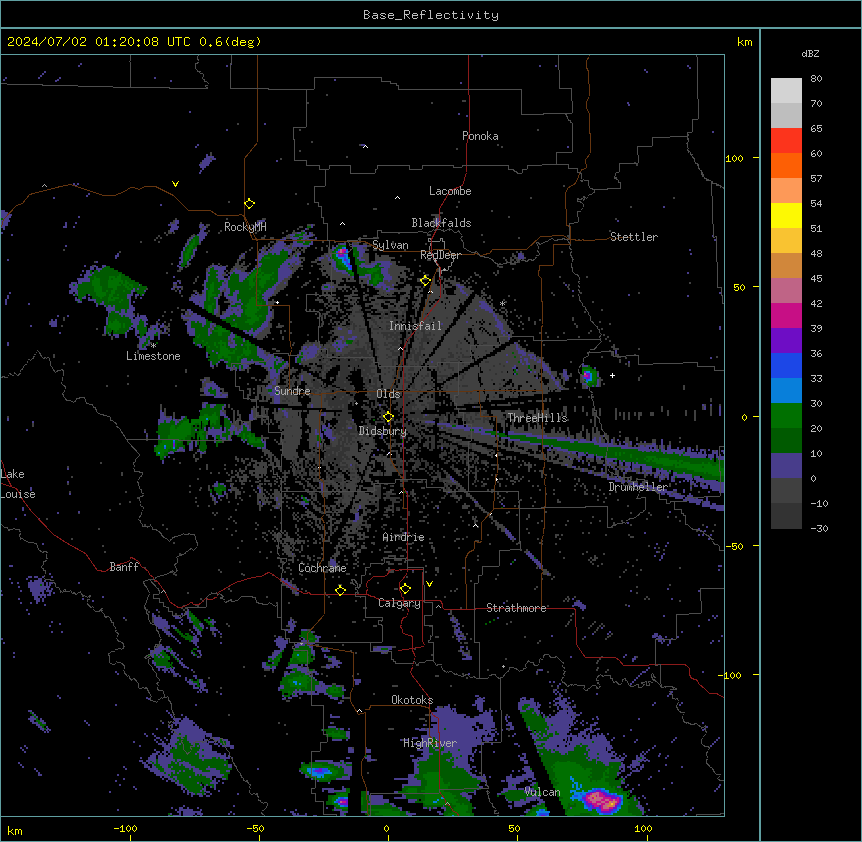The height and width of the screenshot is (842, 862).
Task: Select the yellow diamond marker above Didsbury
Action: [x=388, y=417]
